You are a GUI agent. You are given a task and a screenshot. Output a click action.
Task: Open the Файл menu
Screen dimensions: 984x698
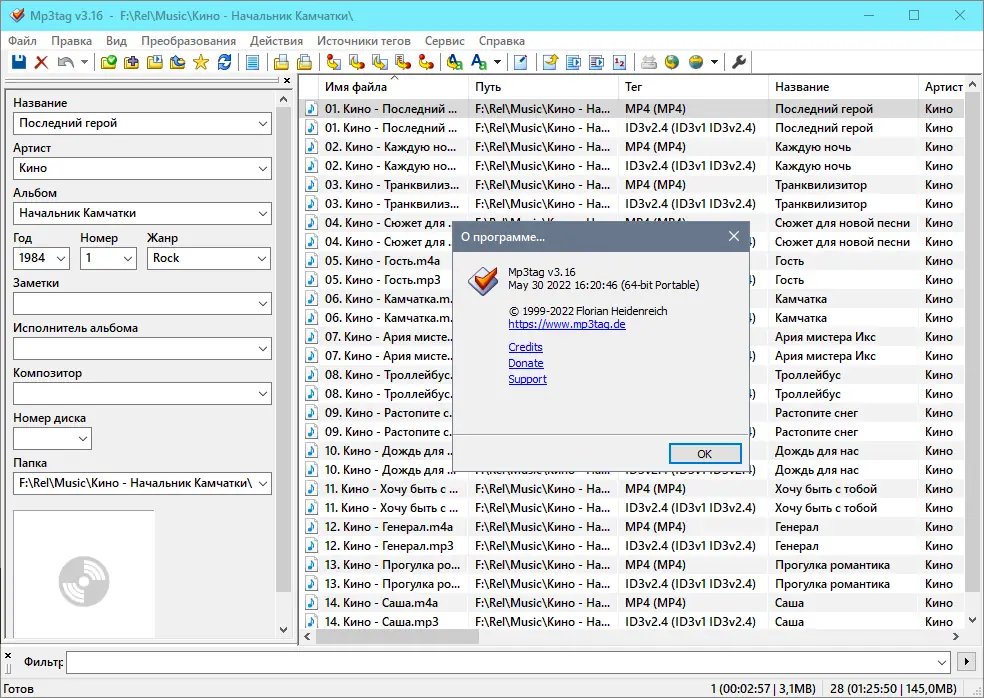point(22,41)
